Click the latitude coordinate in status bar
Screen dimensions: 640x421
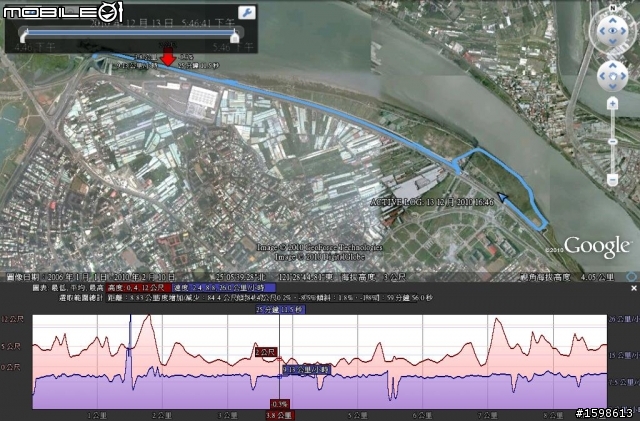click(240, 277)
